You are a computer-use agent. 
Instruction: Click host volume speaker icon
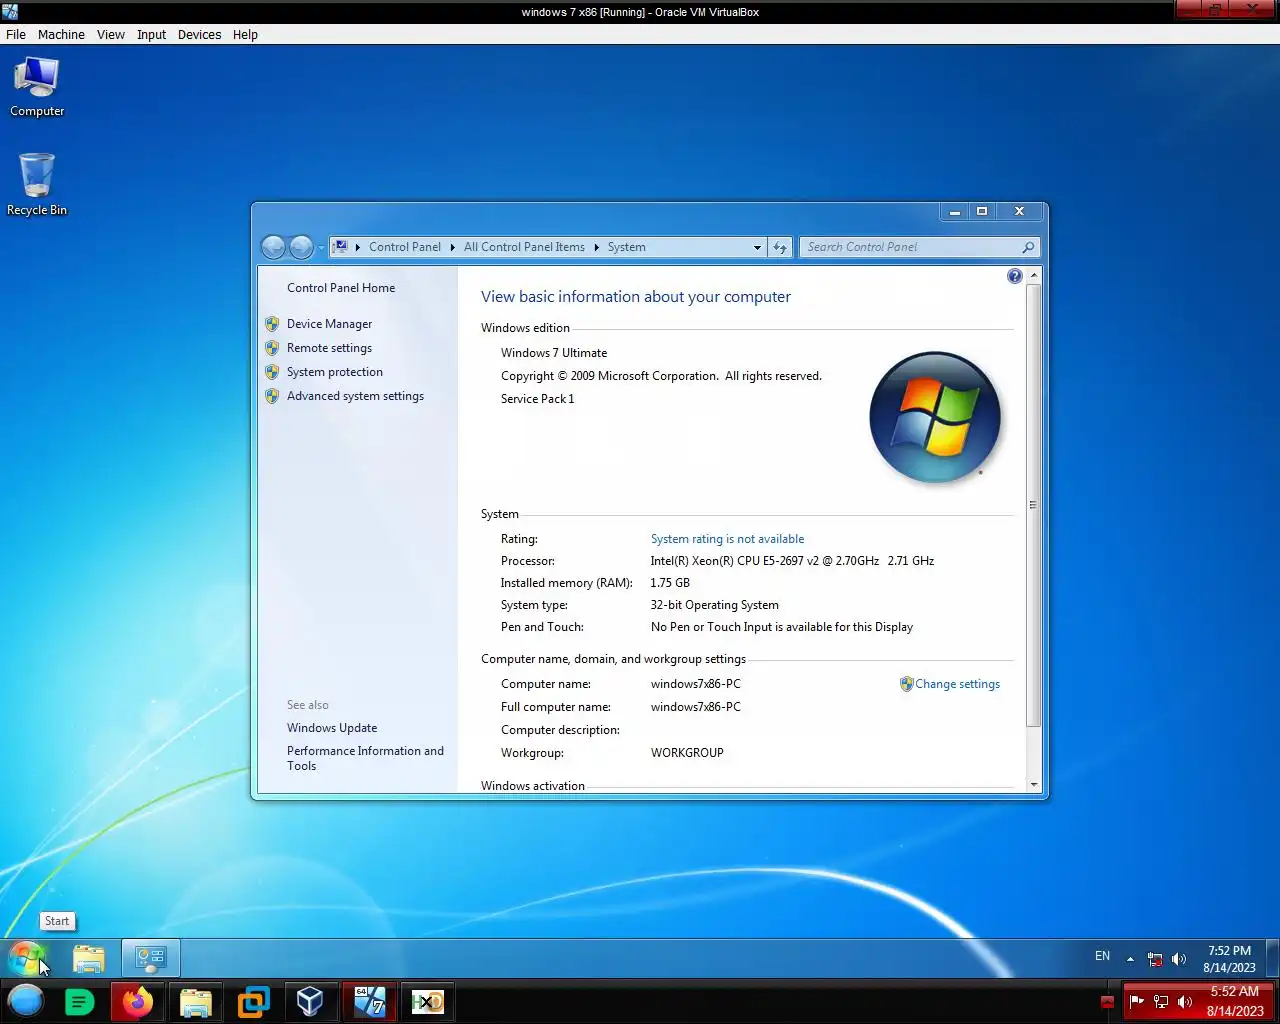click(1185, 1001)
